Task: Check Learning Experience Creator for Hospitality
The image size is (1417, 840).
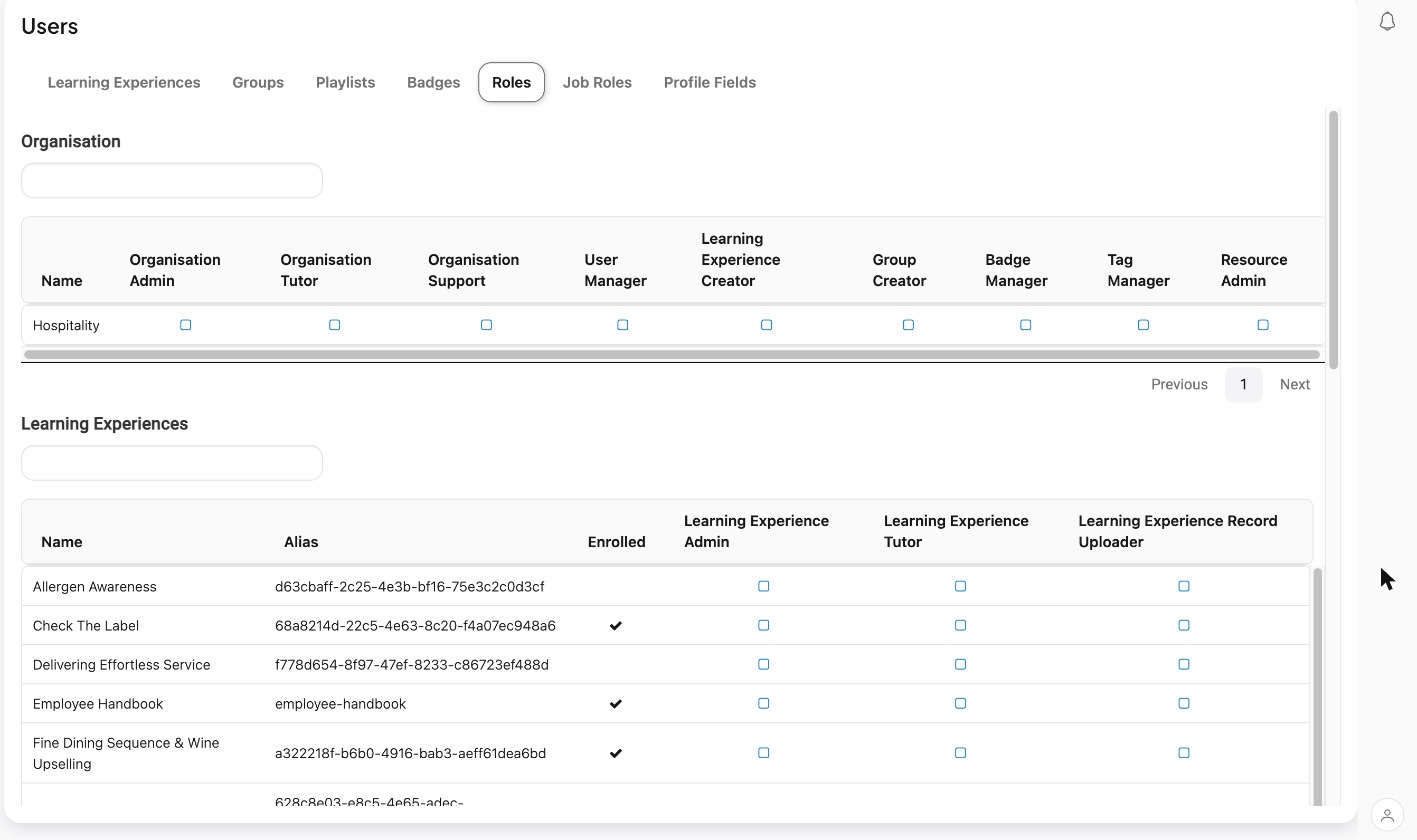Action: (766, 325)
